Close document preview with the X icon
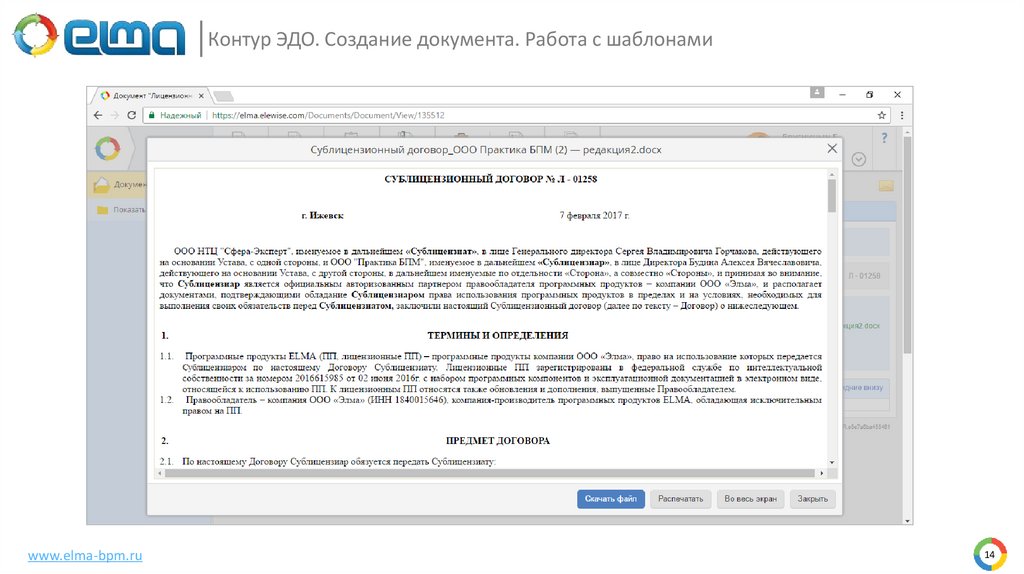The width and height of the screenshot is (1024, 574). click(x=832, y=149)
